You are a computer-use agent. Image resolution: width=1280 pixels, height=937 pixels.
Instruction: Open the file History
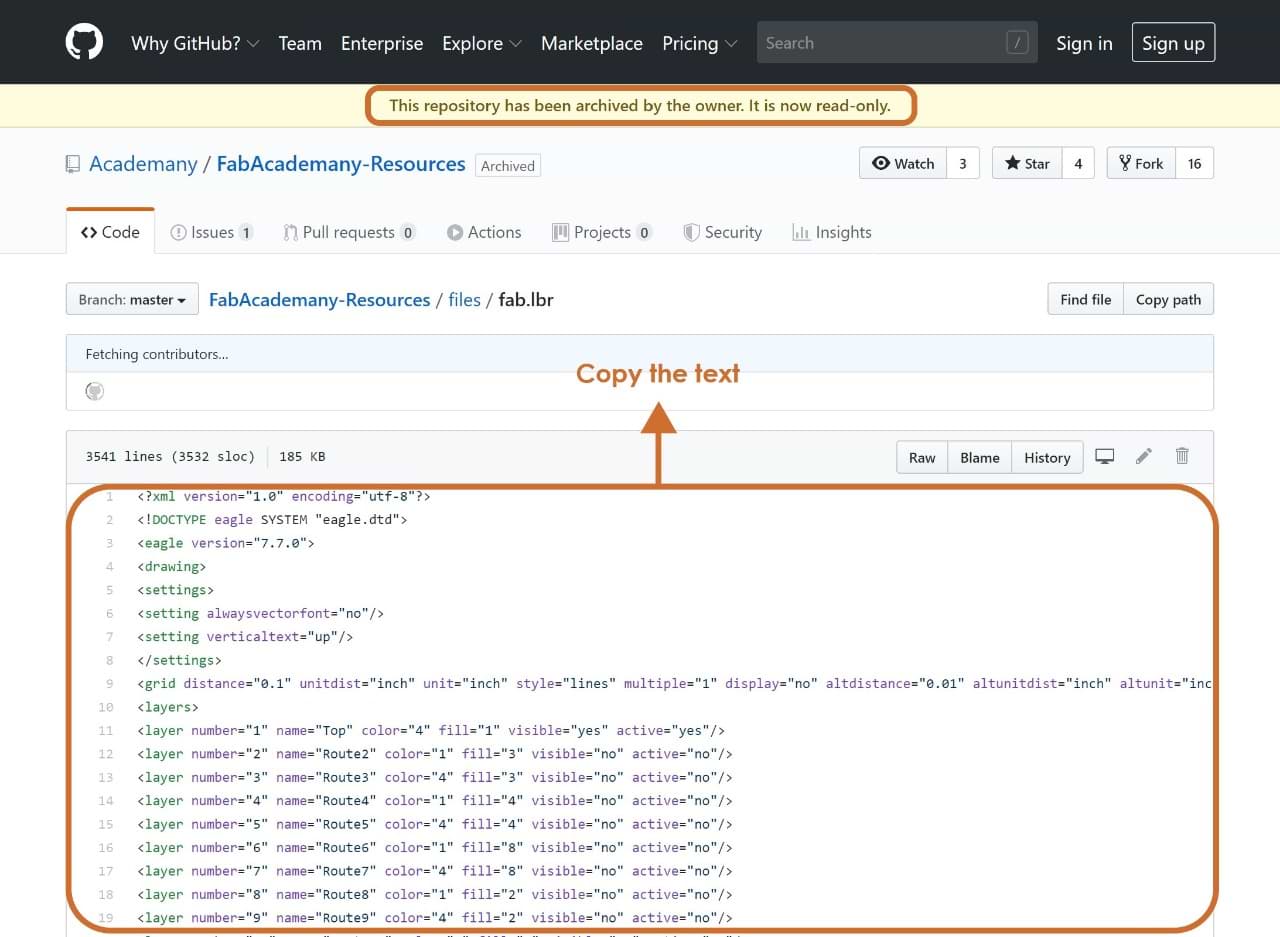tap(1047, 457)
